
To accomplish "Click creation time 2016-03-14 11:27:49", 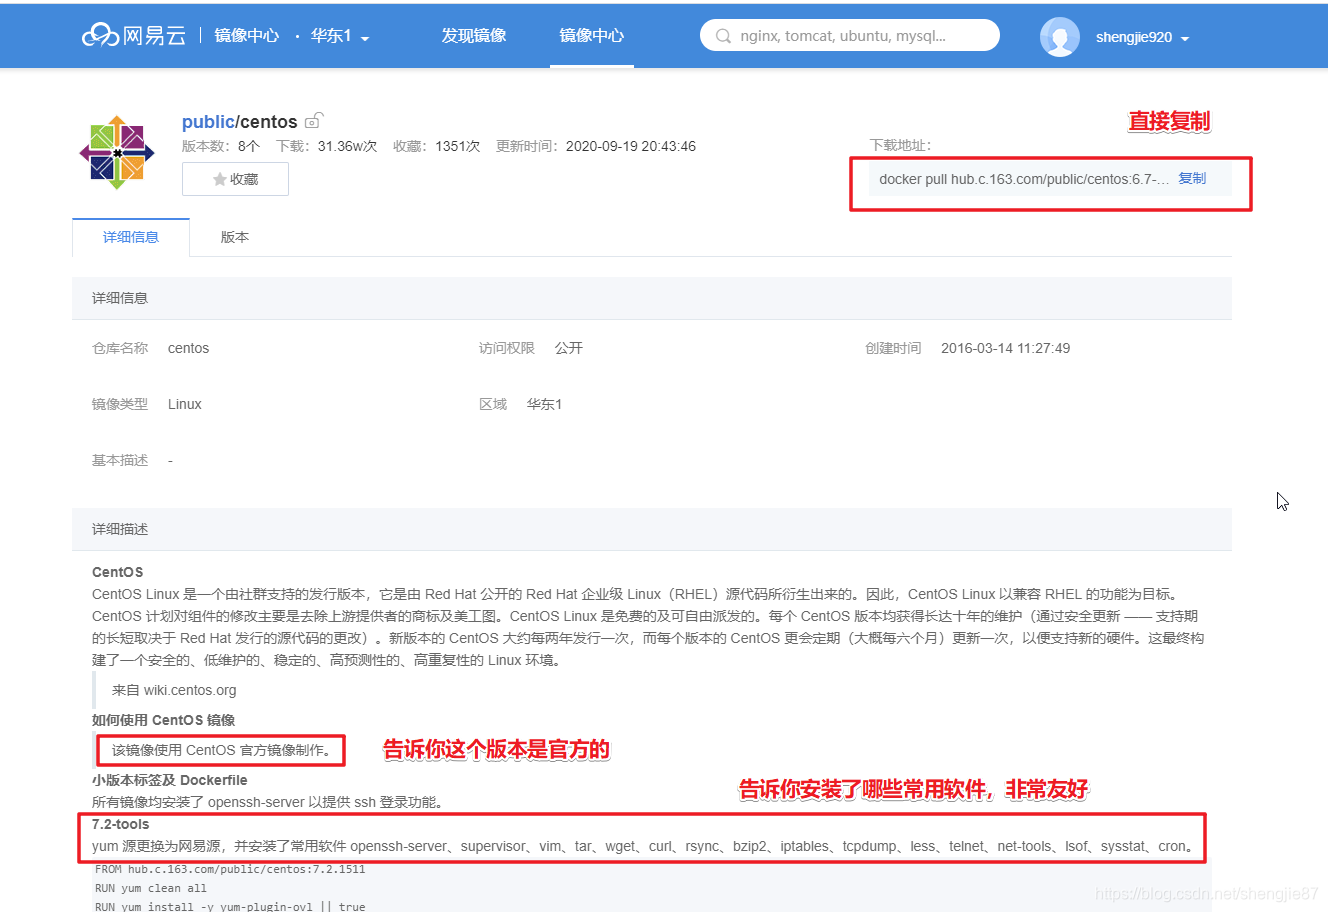I will coord(1005,348).
